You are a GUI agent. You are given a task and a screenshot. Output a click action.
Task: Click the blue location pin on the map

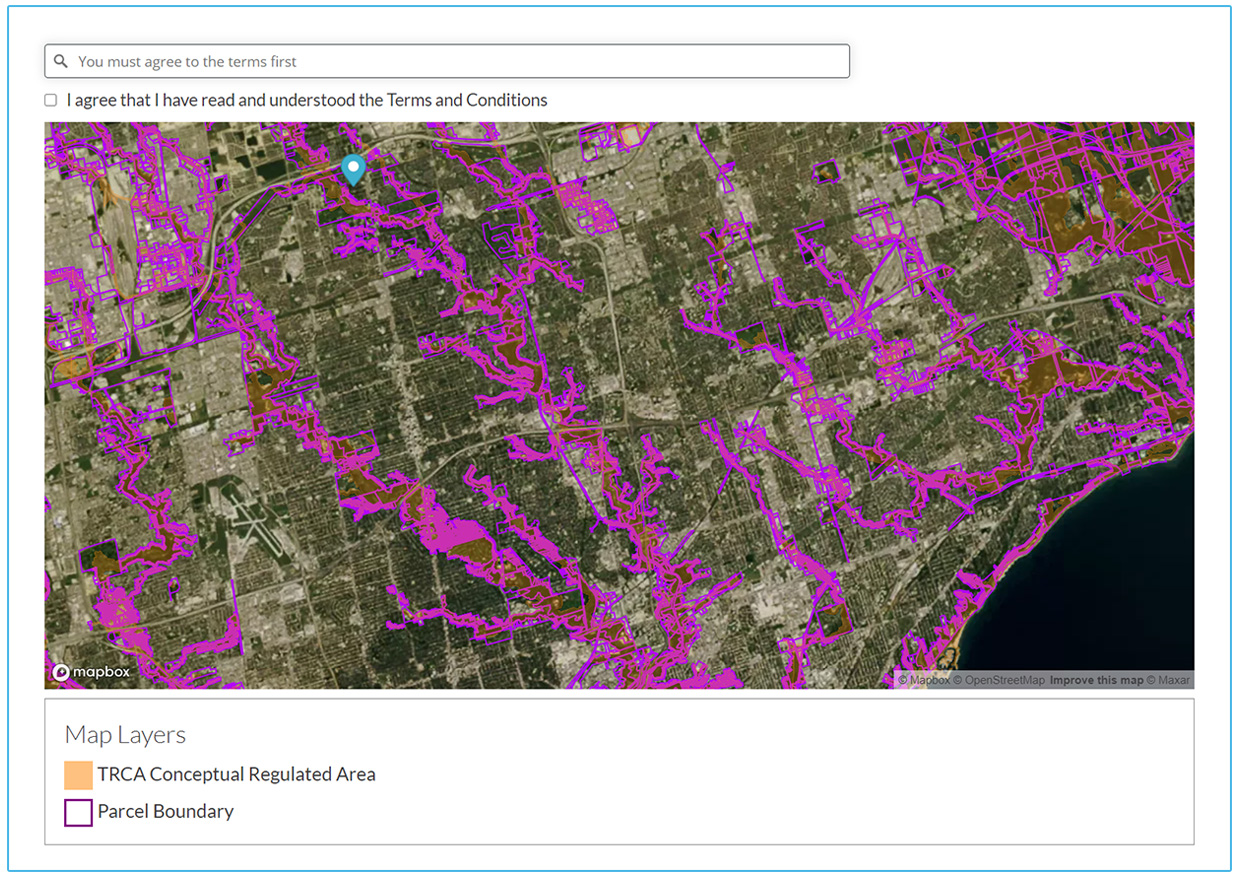353,169
